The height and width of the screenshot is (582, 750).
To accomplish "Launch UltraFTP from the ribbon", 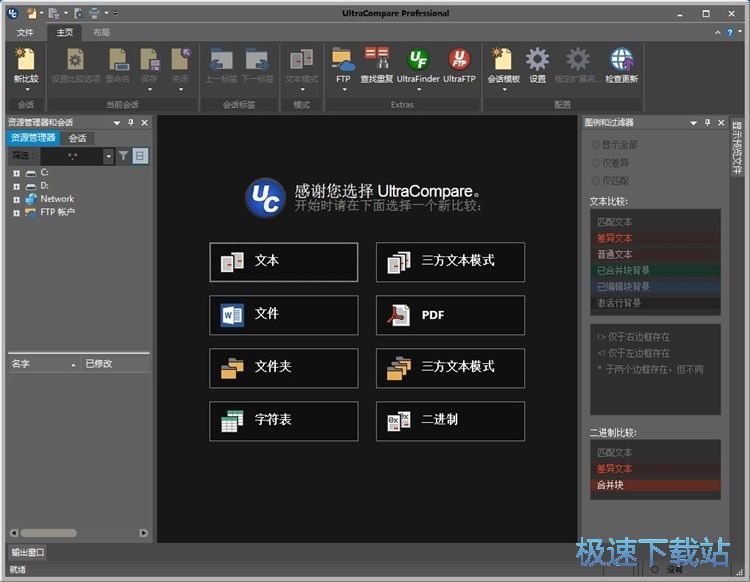I will (x=459, y=60).
